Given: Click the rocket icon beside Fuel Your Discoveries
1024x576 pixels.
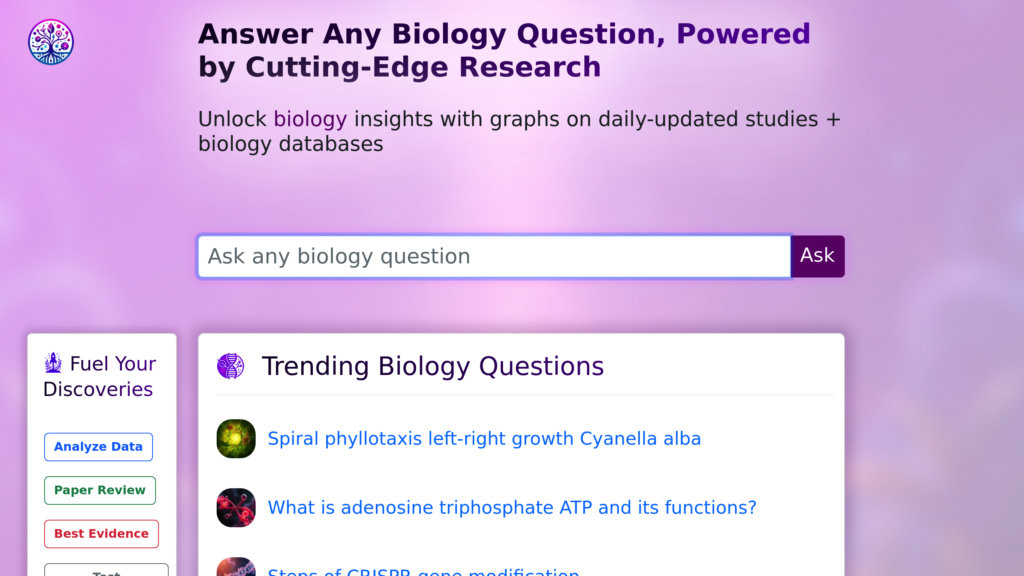Looking at the screenshot, I should coord(54,363).
